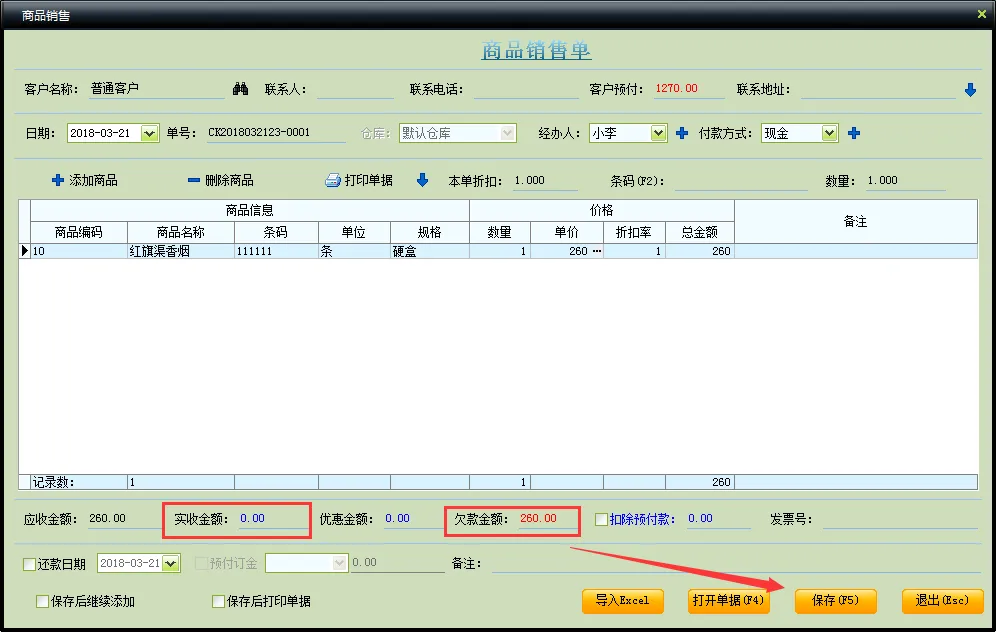Screen dimensions: 996x632
Task: Expand the 经办人 小李 dropdown
Action: [x=658, y=133]
